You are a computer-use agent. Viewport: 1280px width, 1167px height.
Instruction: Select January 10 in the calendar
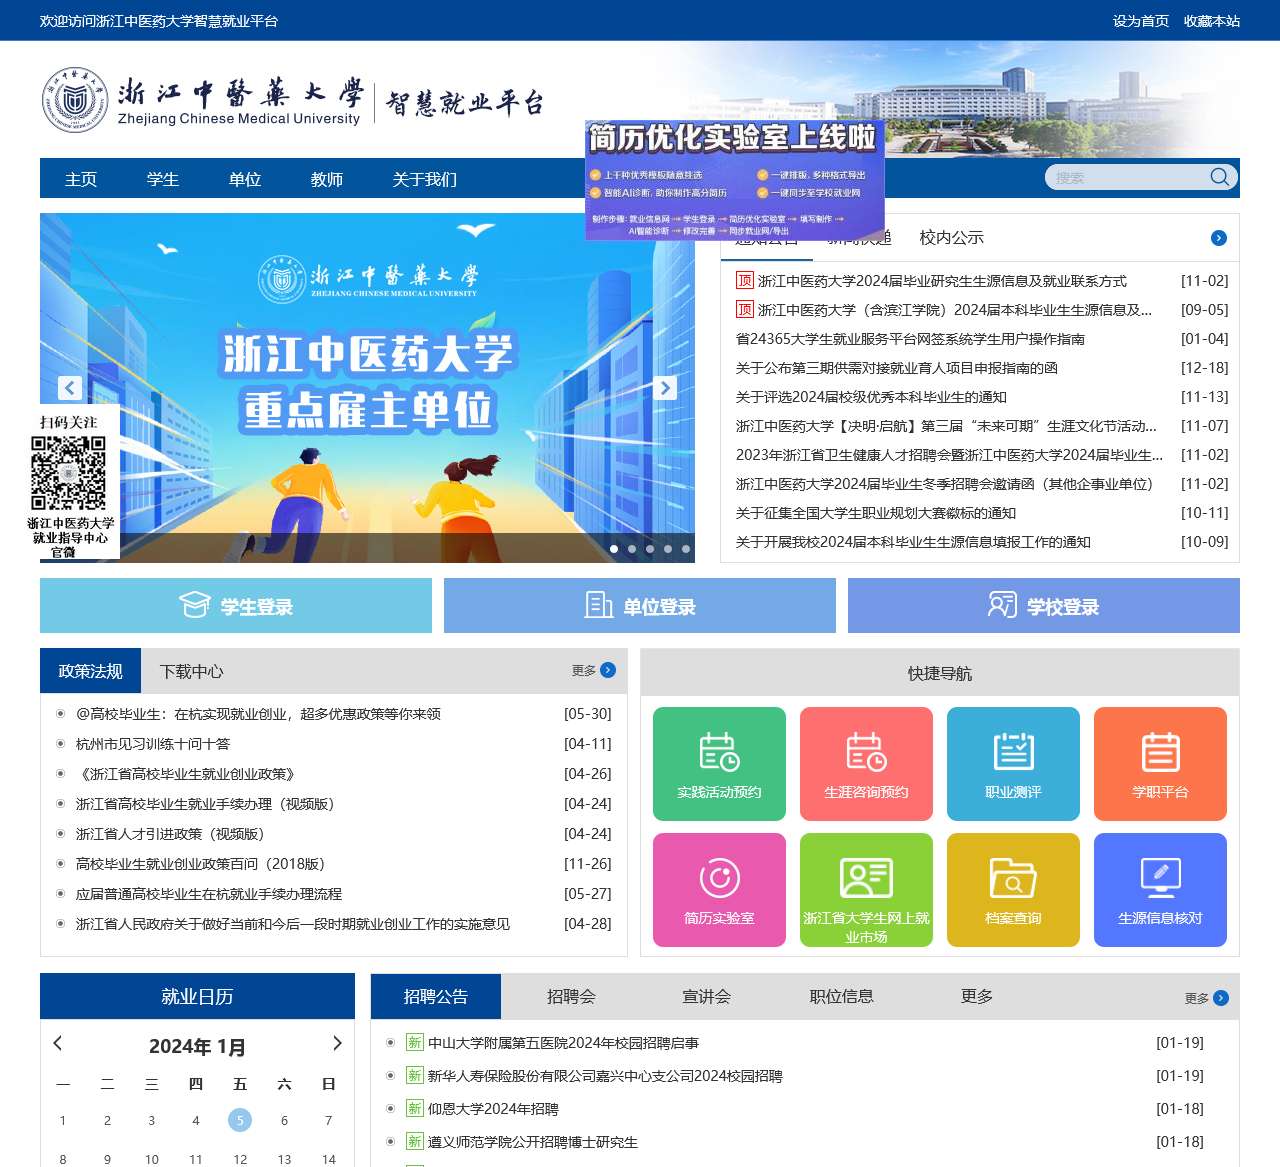pyautogui.click(x=152, y=1159)
